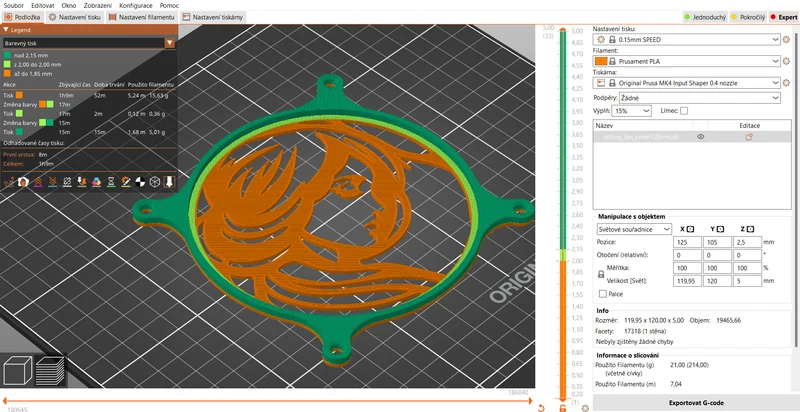Open the Výplň 15% infill dropdown
The width and height of the screenshot is (800, 412).
(x=631, y=111)
